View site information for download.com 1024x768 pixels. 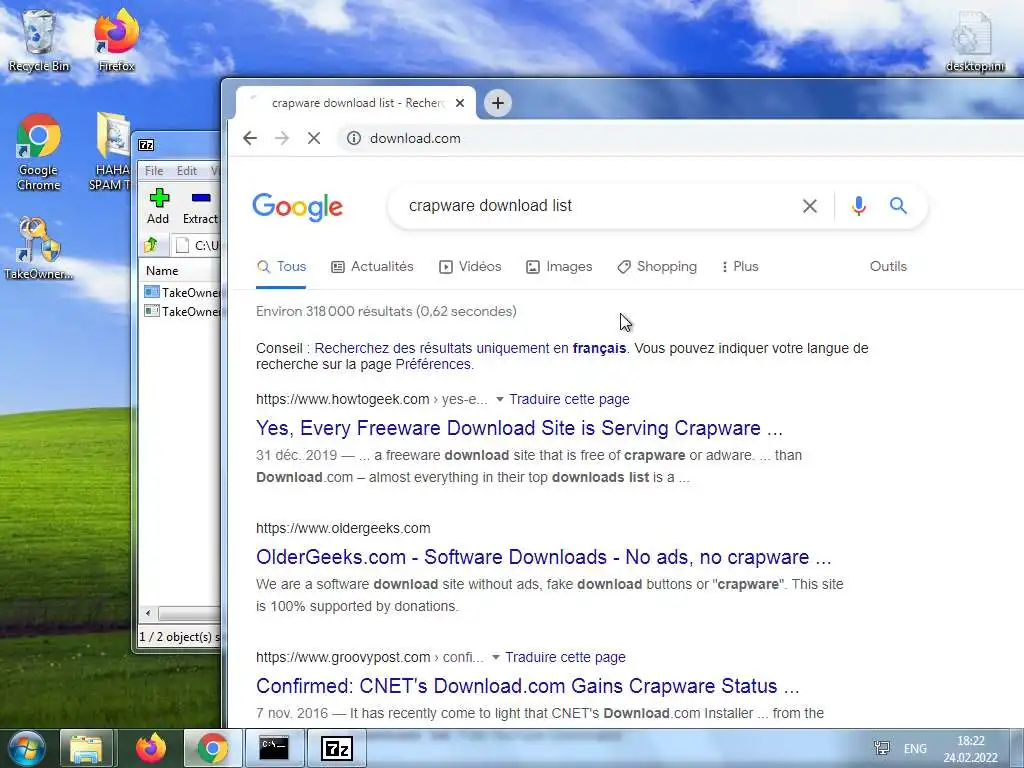click(353, 138)
